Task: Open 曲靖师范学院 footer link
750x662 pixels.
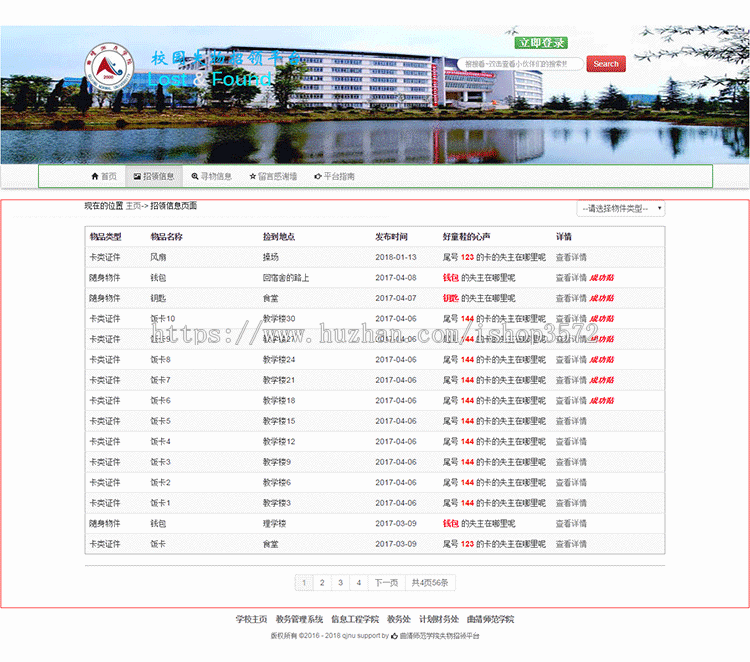Action: 490,619
